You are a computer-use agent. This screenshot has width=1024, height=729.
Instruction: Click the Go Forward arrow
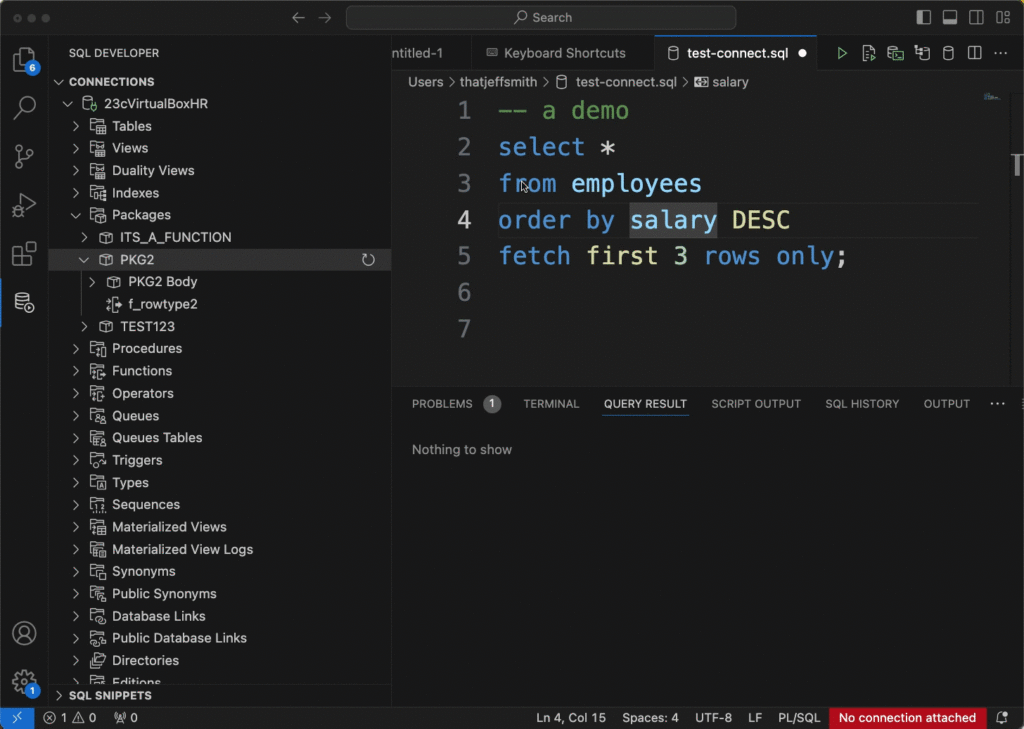(325, 18)
